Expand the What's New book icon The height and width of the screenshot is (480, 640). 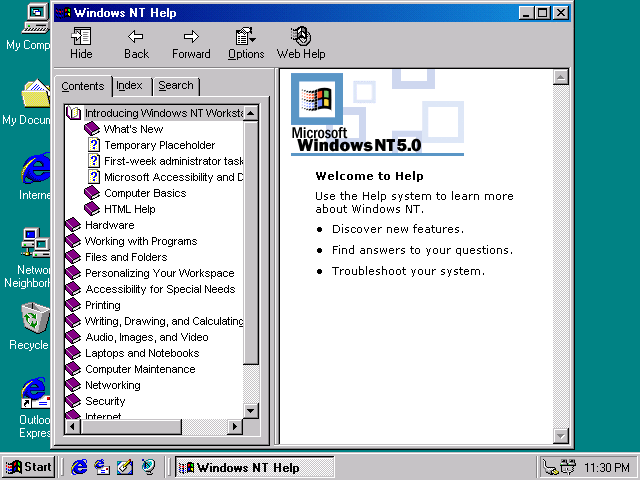tap(92, 129)
